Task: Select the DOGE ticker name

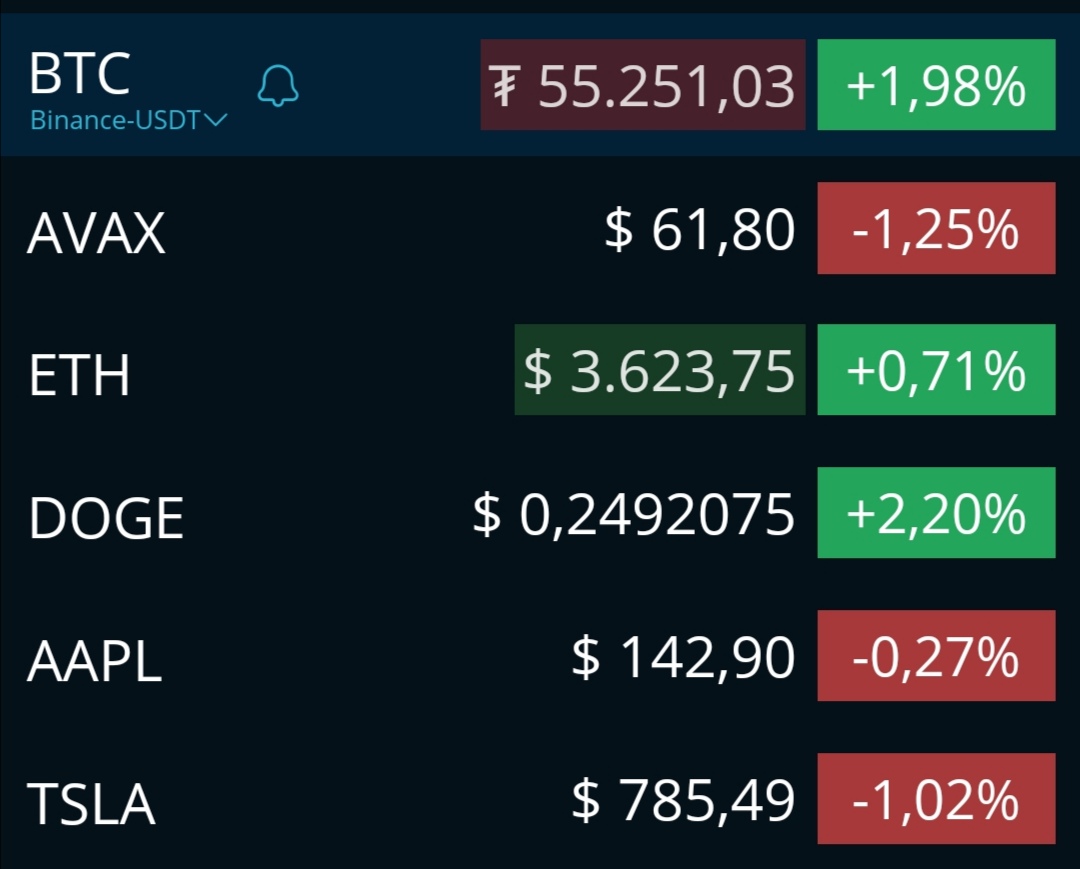Action: coord(106,518)
